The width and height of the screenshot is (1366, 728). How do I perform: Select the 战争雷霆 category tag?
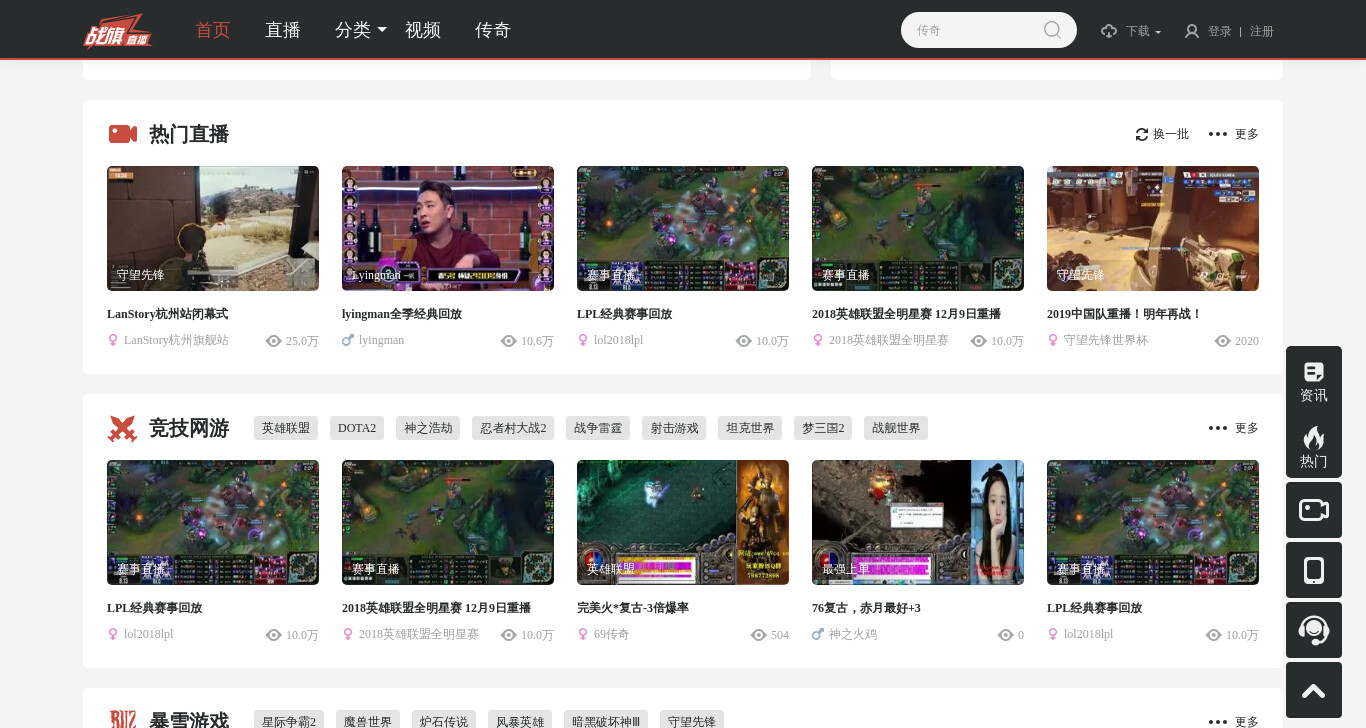pyautogui.click(x=598, y=428)
